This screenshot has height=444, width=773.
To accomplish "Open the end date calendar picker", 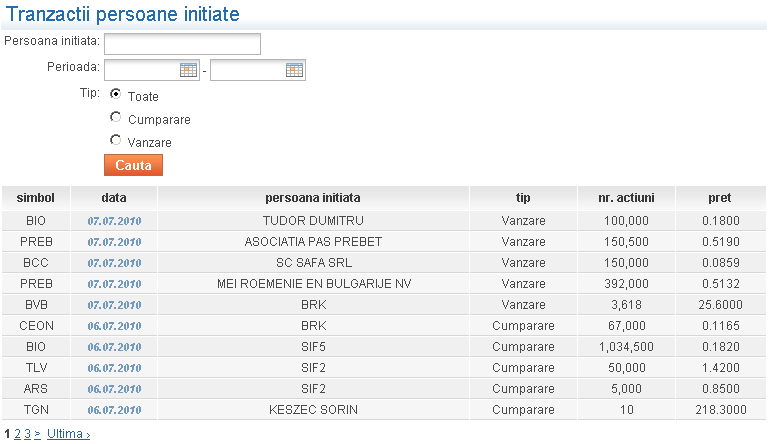I will (294, 70).
